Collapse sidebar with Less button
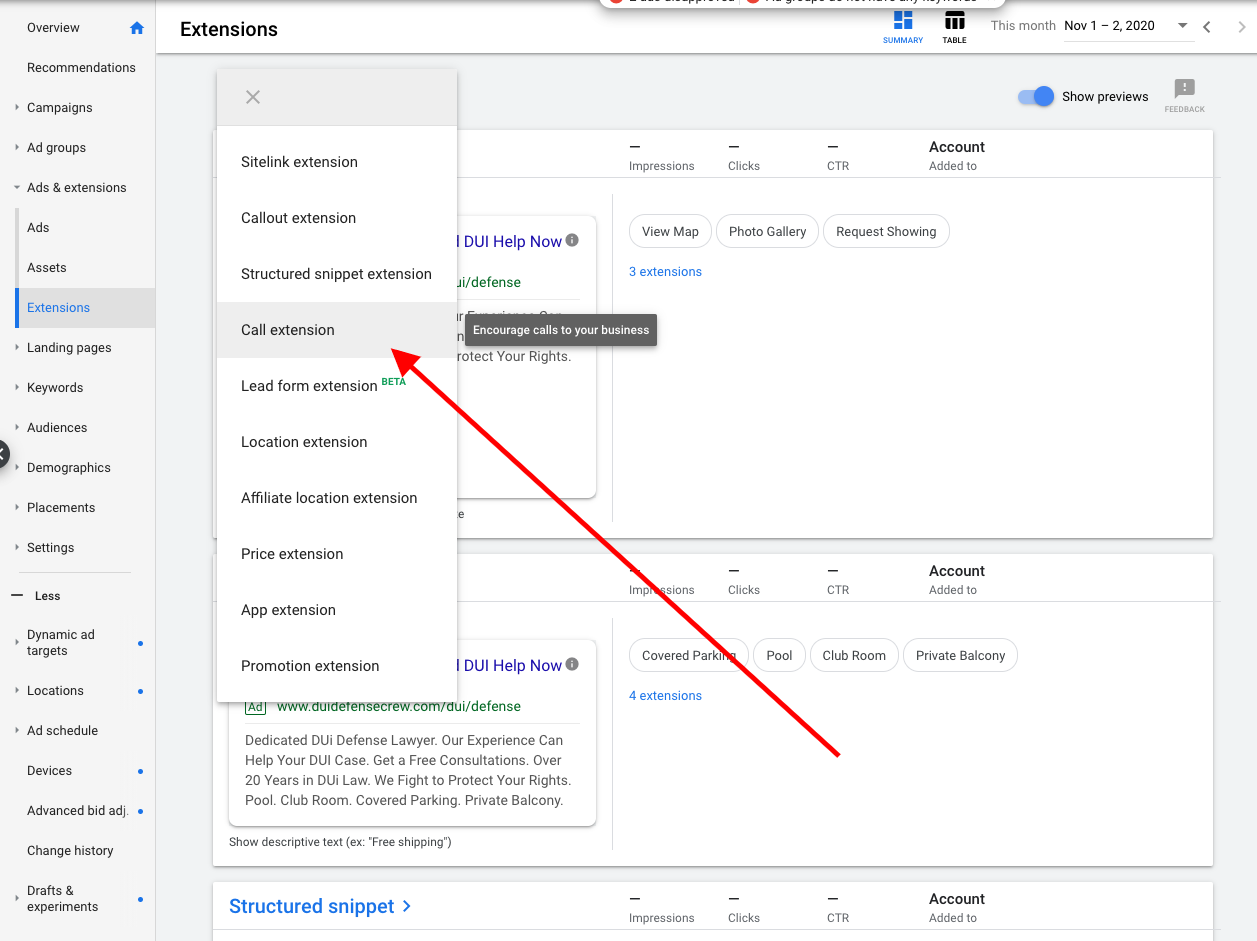The width and height of the screenshot is (1257, 941). [36, 596]
